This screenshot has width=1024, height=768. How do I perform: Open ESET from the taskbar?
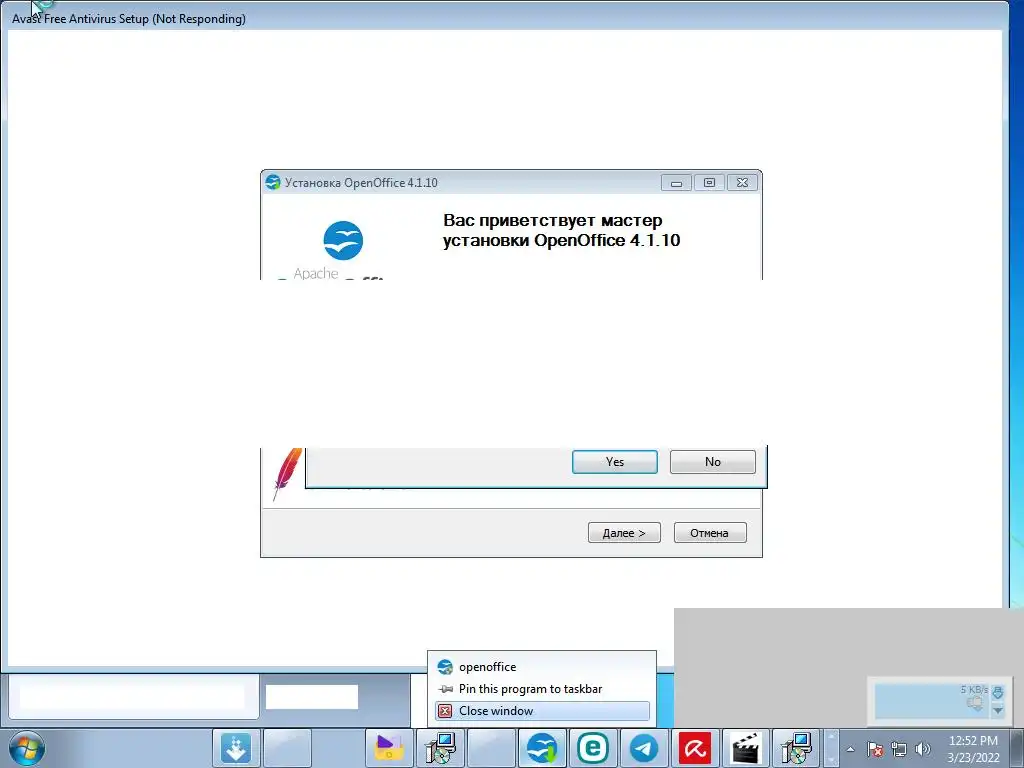593,748
